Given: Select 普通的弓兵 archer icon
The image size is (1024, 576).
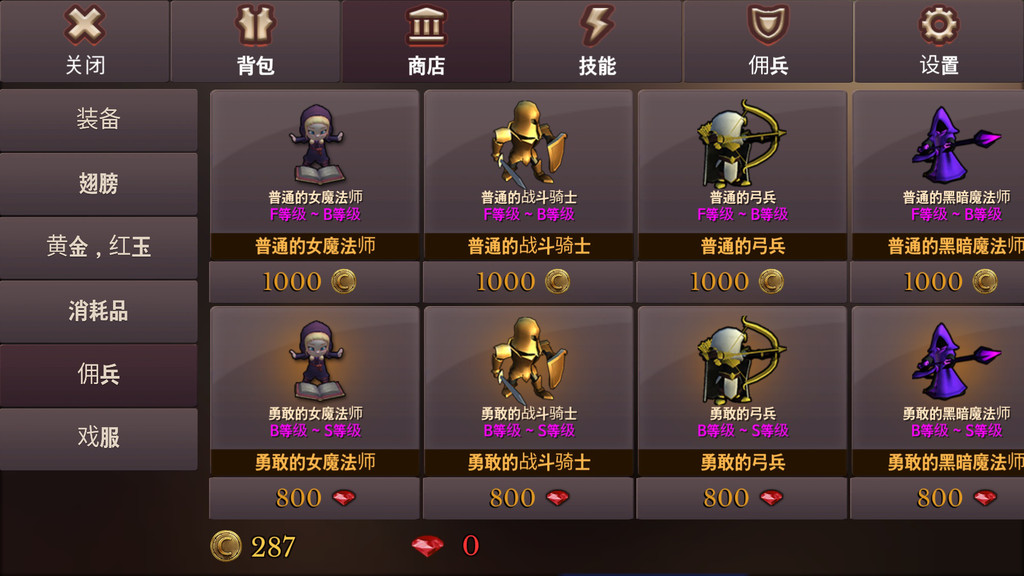Looking at the screenshot, I should (742, 144).
